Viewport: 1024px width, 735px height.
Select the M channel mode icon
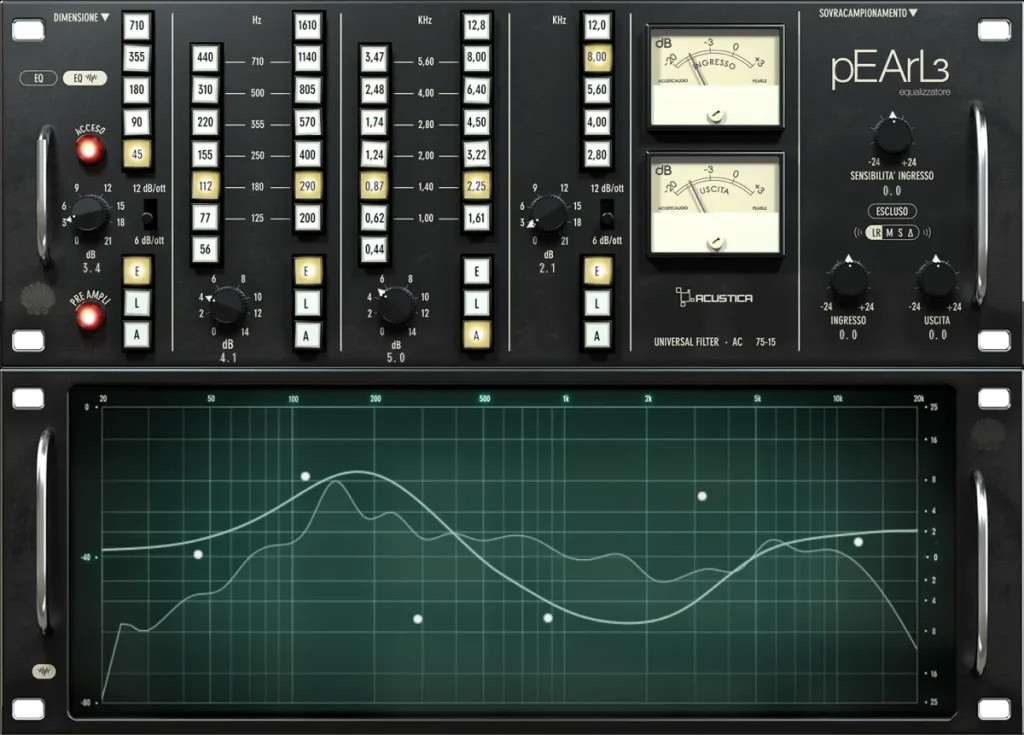889,232
